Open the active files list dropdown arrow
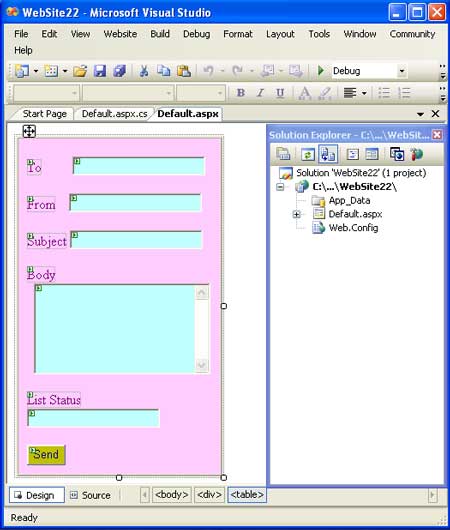 point(420,114)
